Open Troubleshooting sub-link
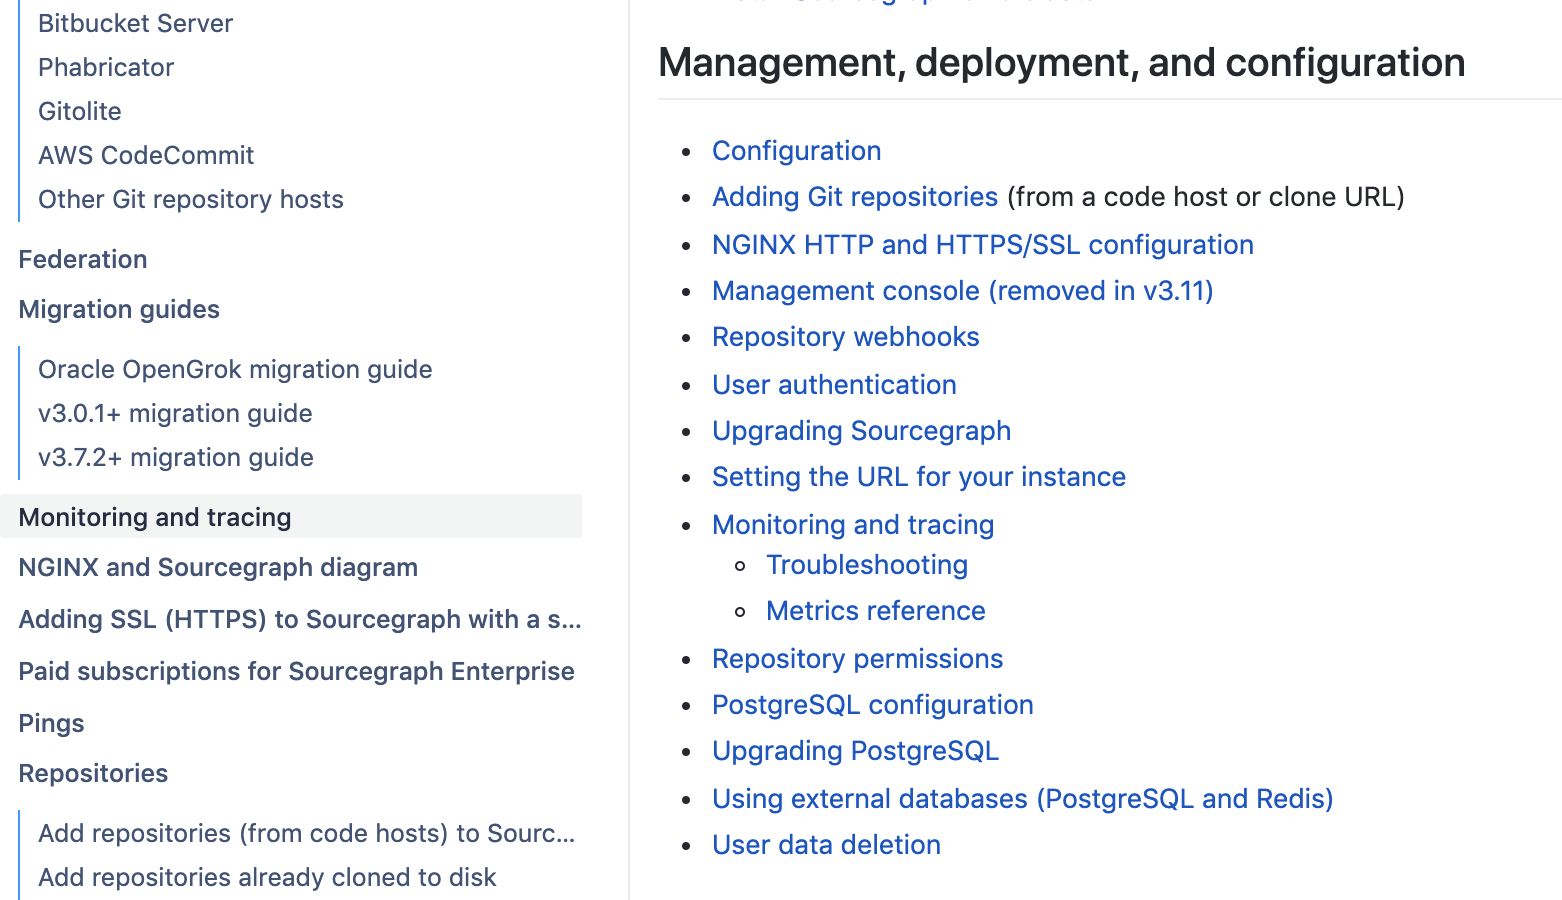Viewport: 1562px width, 900px height. pyautogui.click(x=867, y=565)
